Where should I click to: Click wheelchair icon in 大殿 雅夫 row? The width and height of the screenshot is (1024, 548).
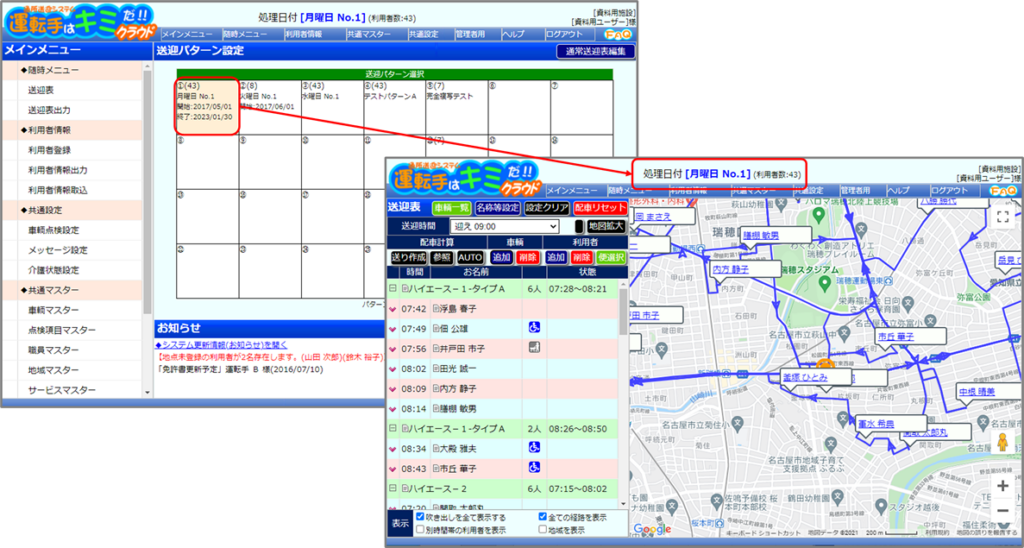(534, 448)
